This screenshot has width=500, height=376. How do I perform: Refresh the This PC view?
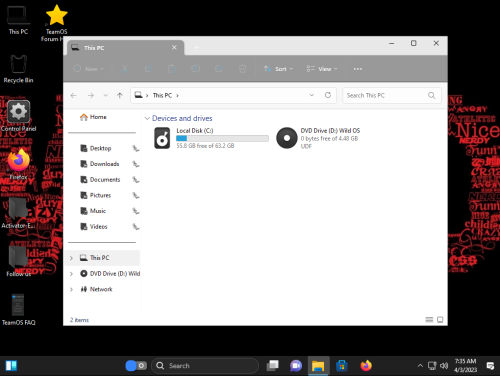pos(328,95)
